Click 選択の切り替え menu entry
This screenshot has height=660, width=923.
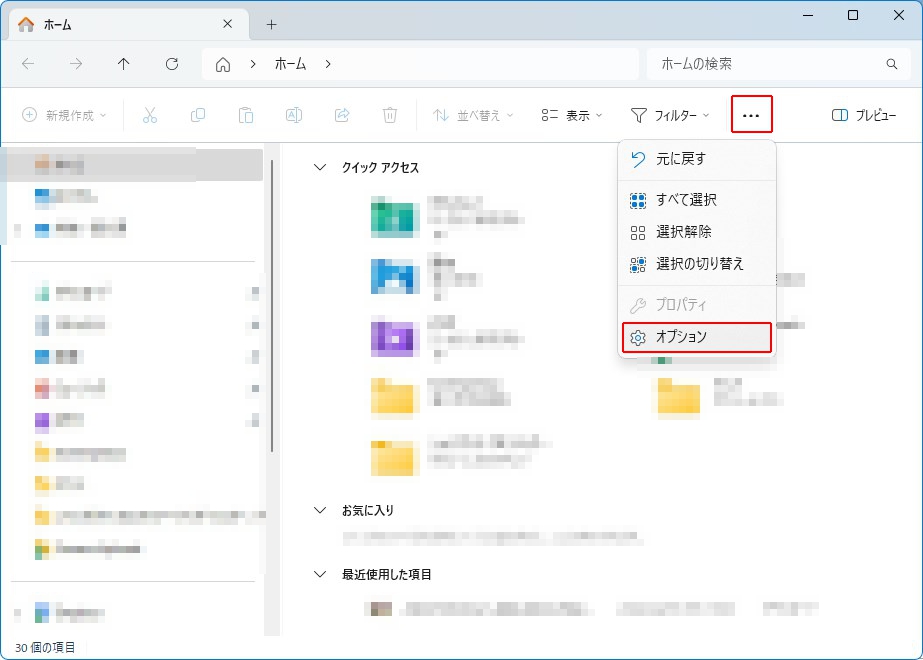point(697,264)
